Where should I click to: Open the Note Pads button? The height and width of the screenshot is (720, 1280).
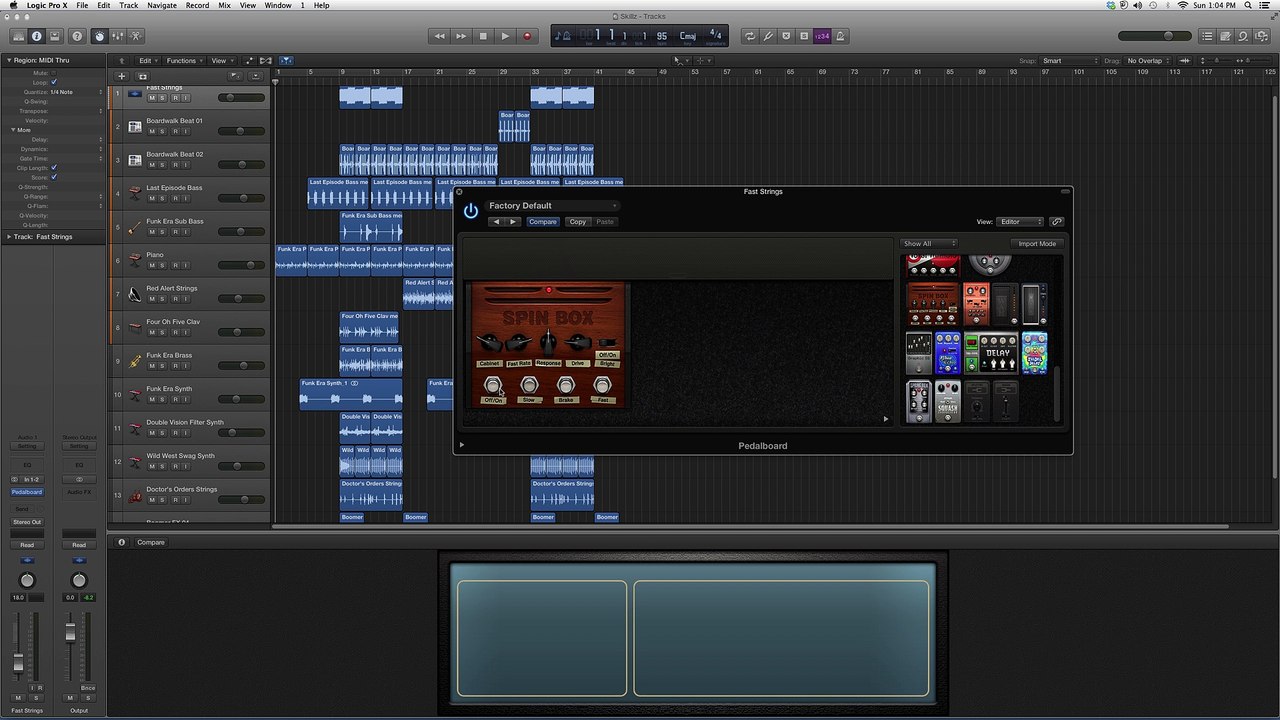coord(1225,36)
